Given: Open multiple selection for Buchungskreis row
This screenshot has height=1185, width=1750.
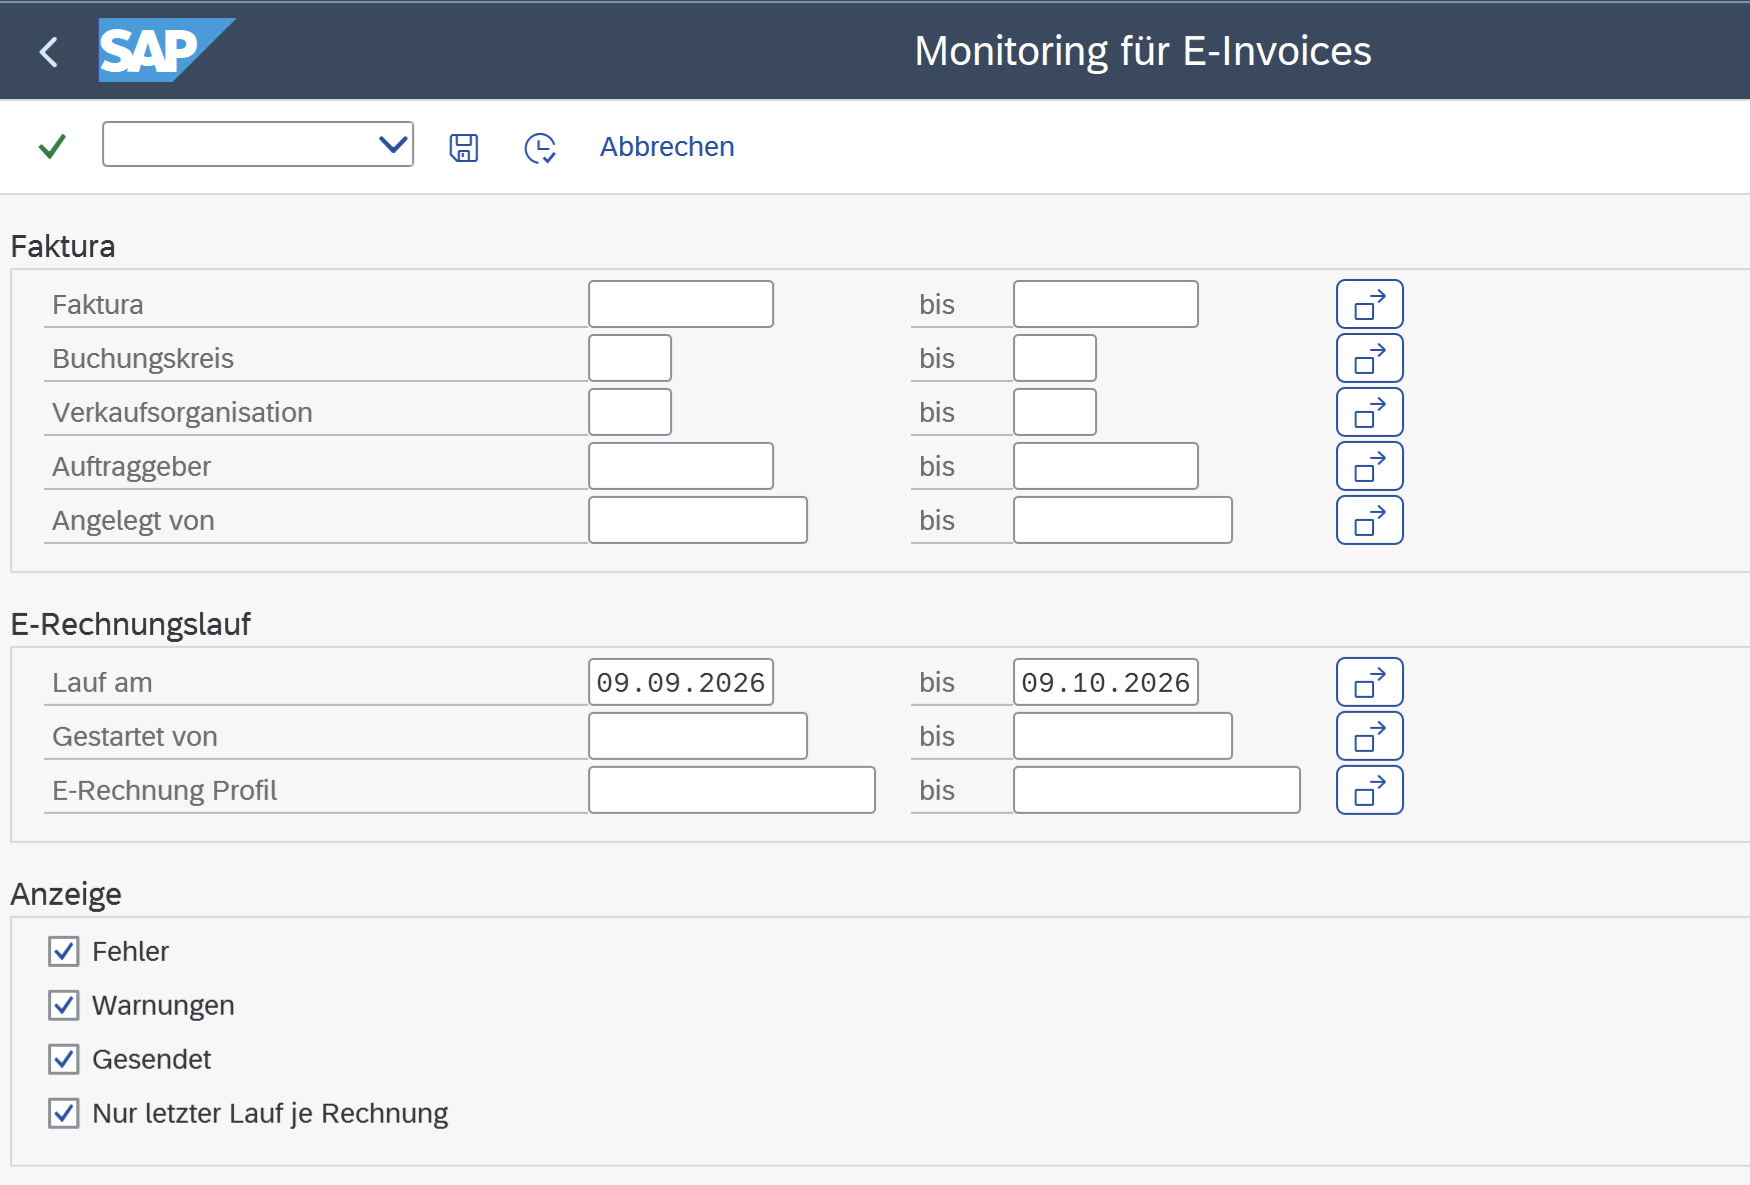Looking at the screenshot, I should [1370, 358].
